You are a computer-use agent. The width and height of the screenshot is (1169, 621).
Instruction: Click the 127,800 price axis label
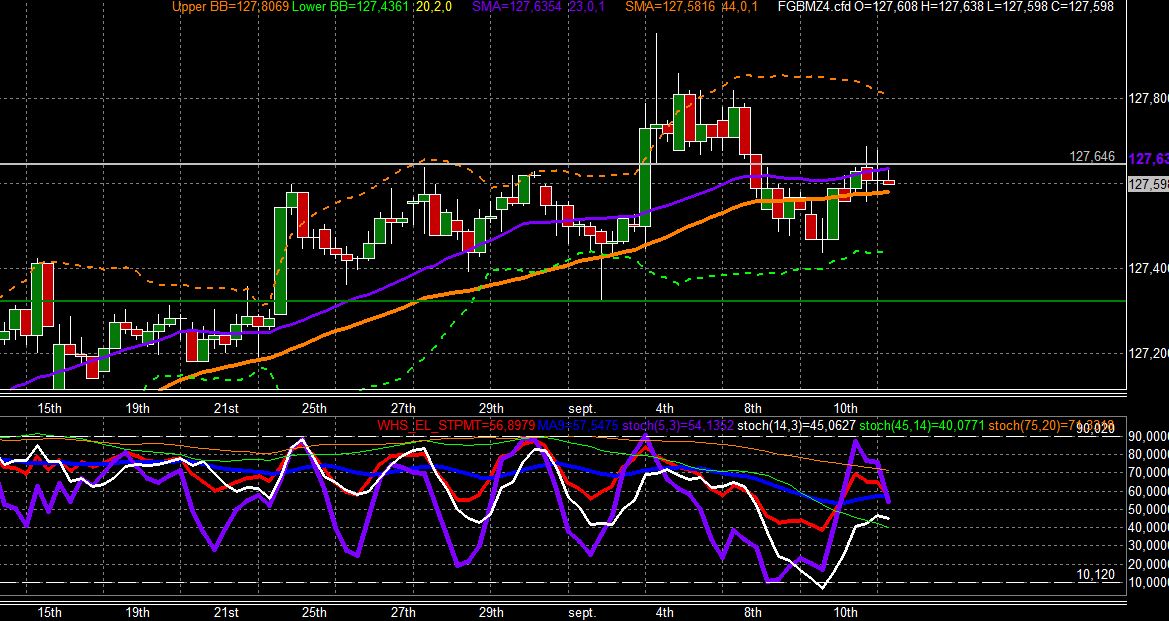coord(1149,98)
